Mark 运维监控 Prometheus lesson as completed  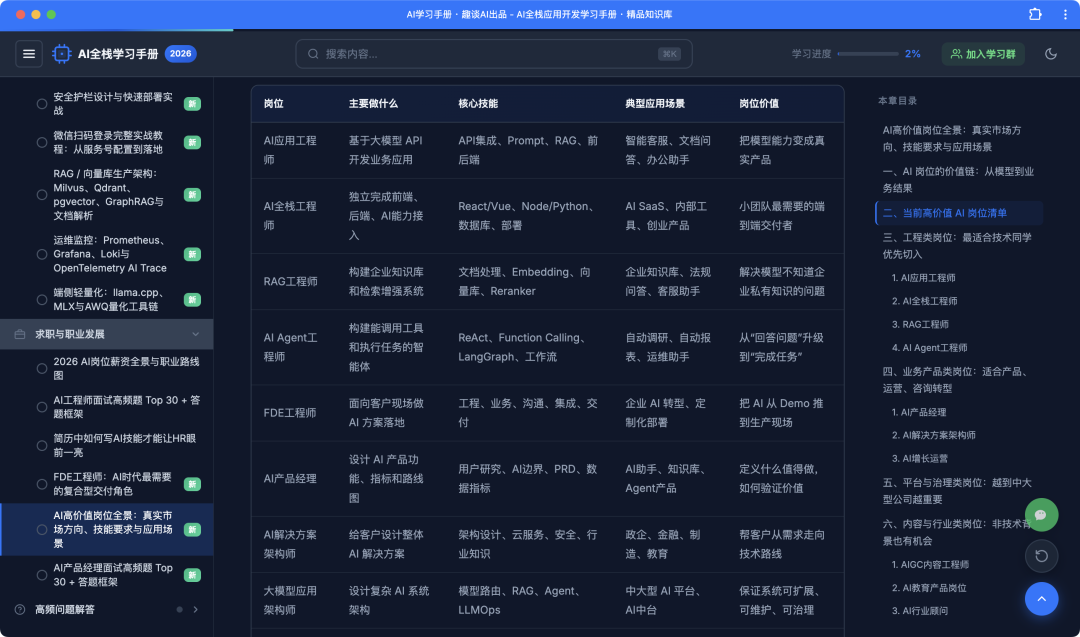[42, 254]
